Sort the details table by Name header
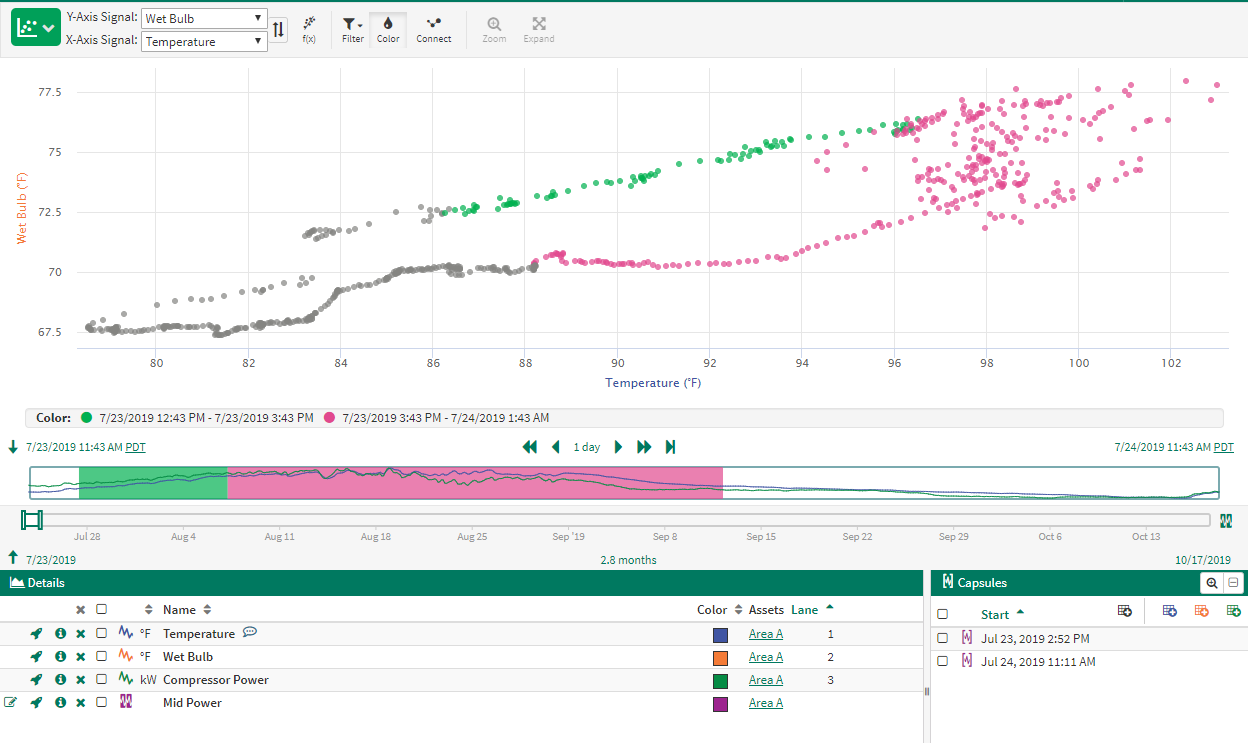 coord(180,609)
